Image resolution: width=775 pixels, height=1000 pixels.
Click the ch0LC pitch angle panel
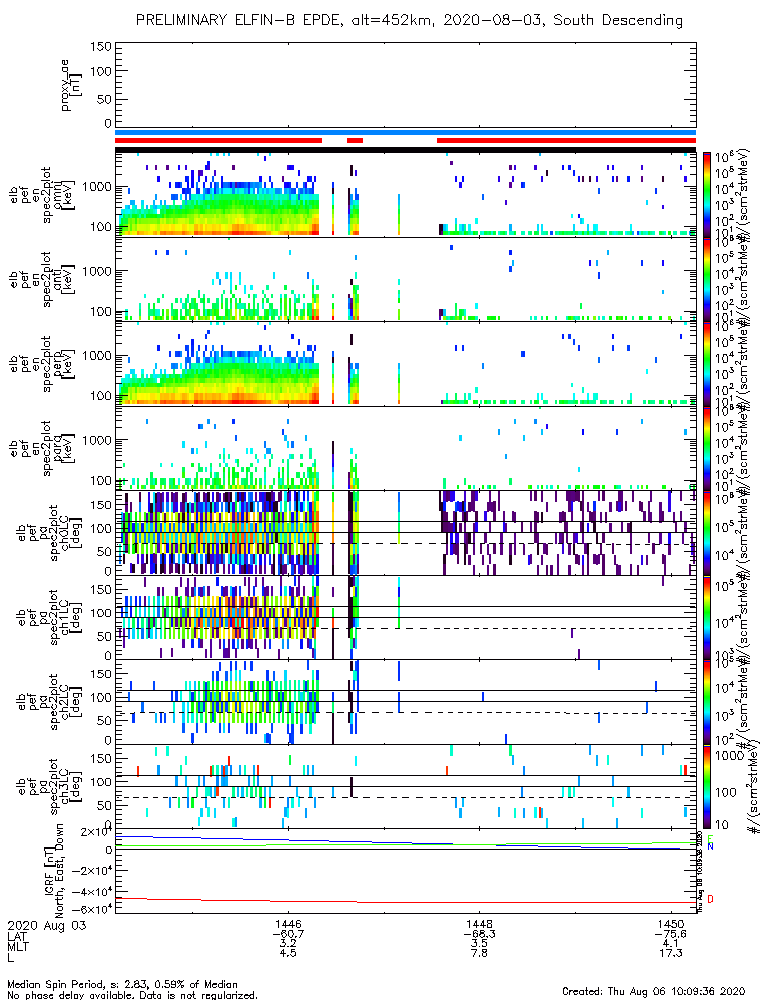[405, 533]
